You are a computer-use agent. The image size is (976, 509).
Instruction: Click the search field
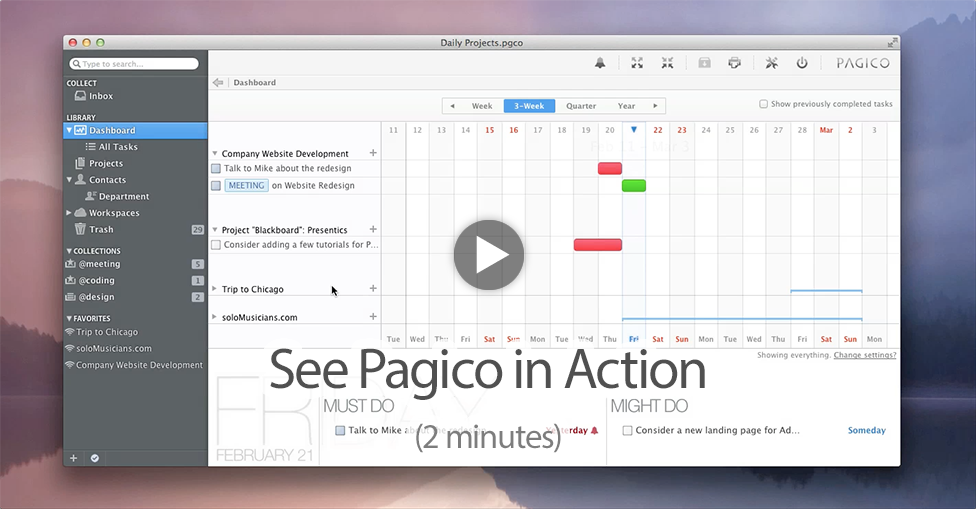134,63
